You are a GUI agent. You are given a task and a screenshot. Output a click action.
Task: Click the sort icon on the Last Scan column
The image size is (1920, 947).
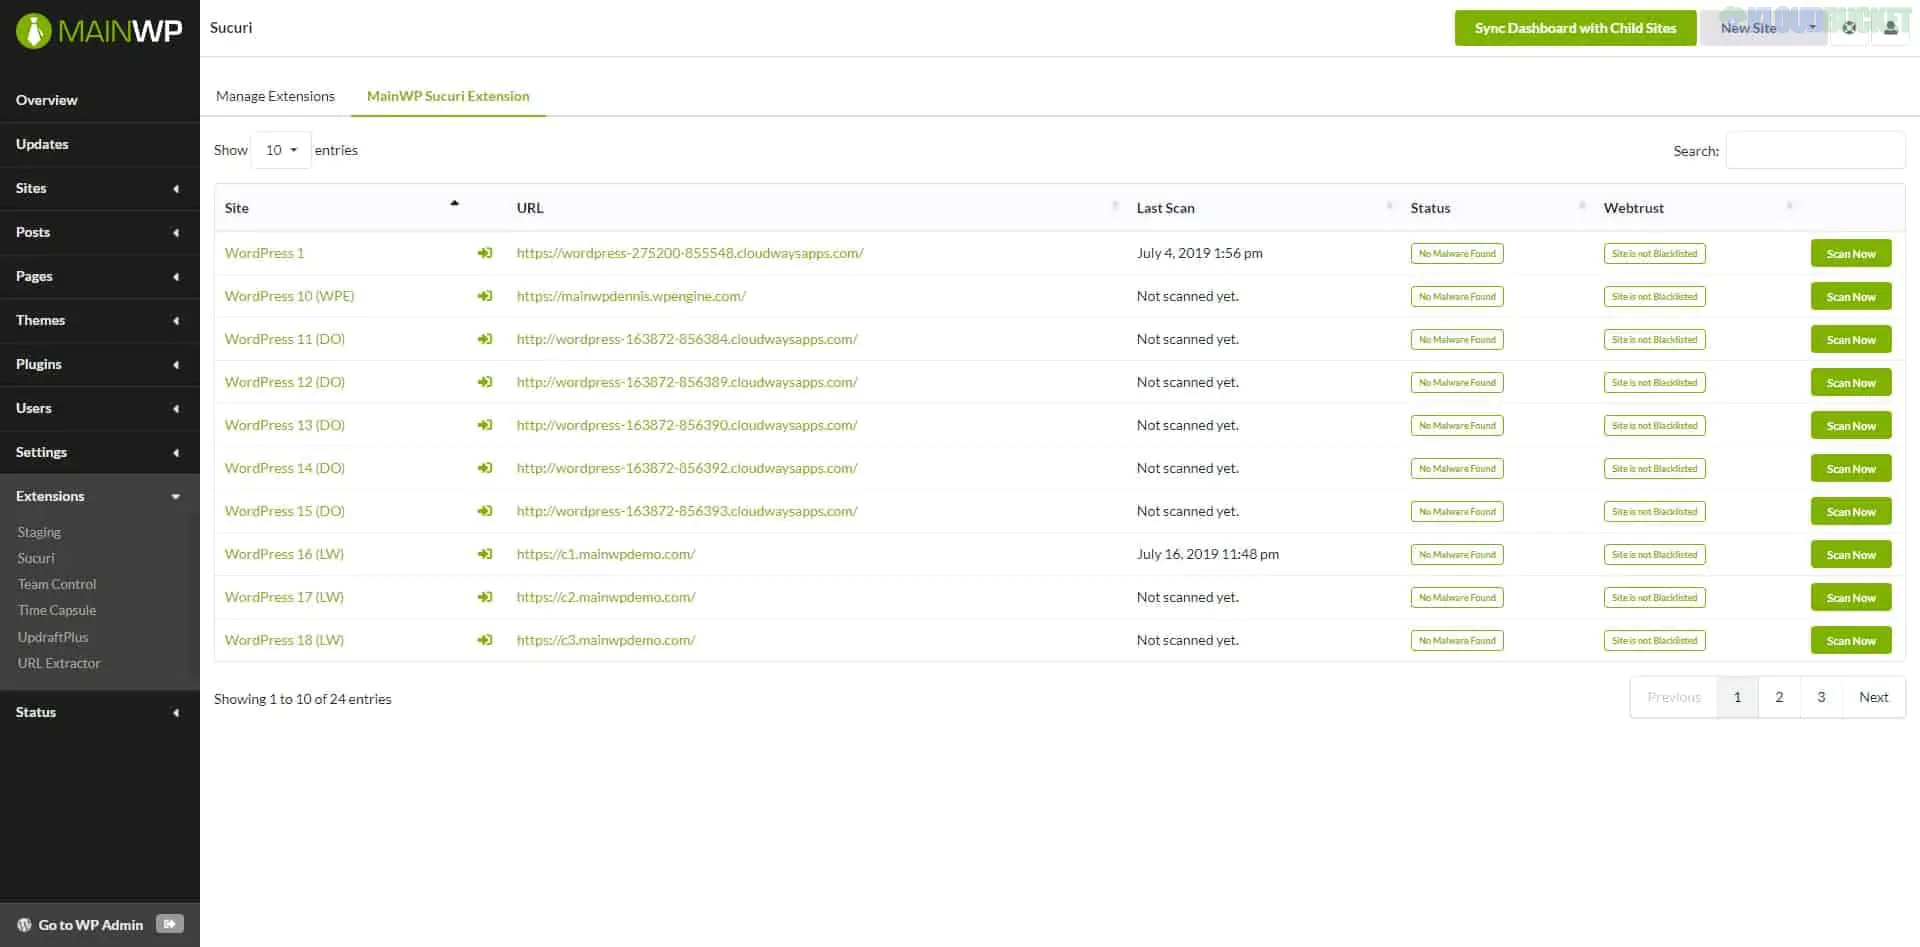click(x=1389, y=205)
